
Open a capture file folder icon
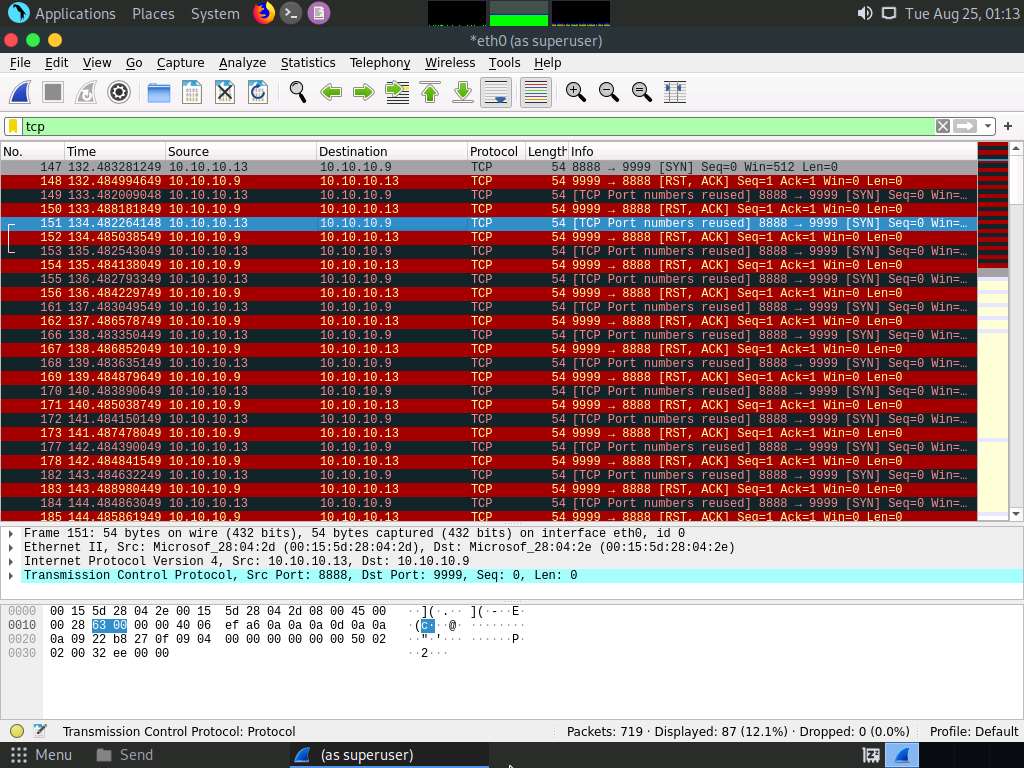tap(159, 92)
